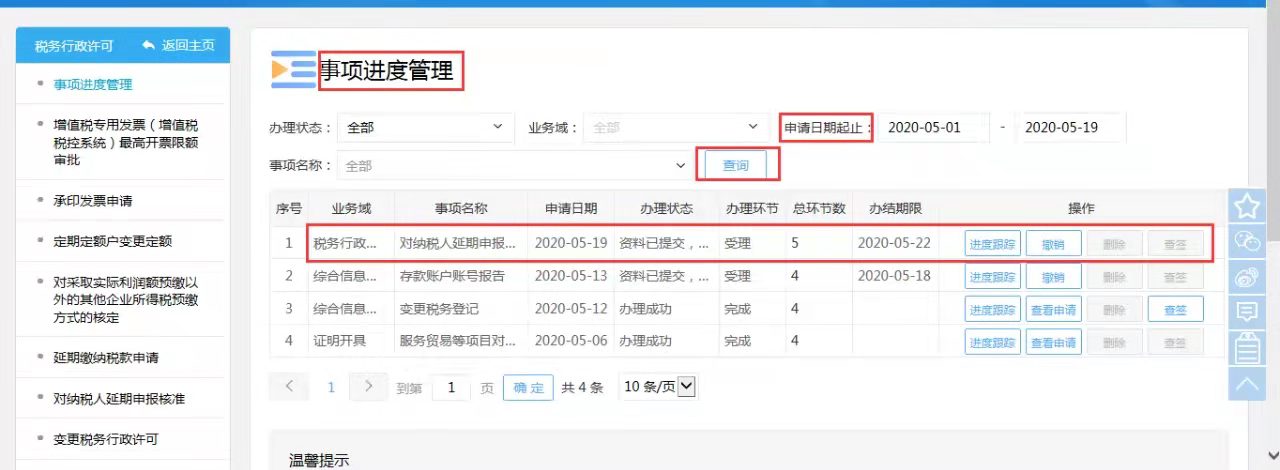Click 进度跟踪 for 服务贸易等项目 row
This screenshot has width=1280, height=470.
[x=992, y=342]
